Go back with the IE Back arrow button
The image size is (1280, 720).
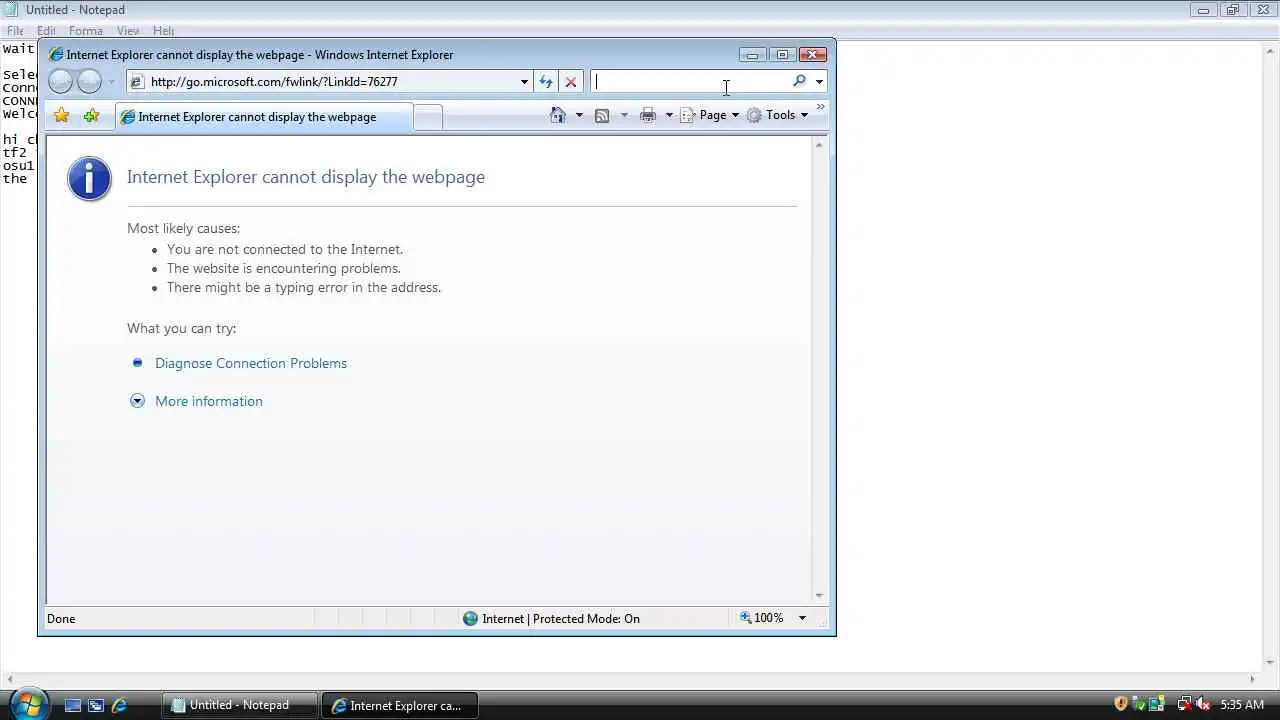(x=60, y=82)
